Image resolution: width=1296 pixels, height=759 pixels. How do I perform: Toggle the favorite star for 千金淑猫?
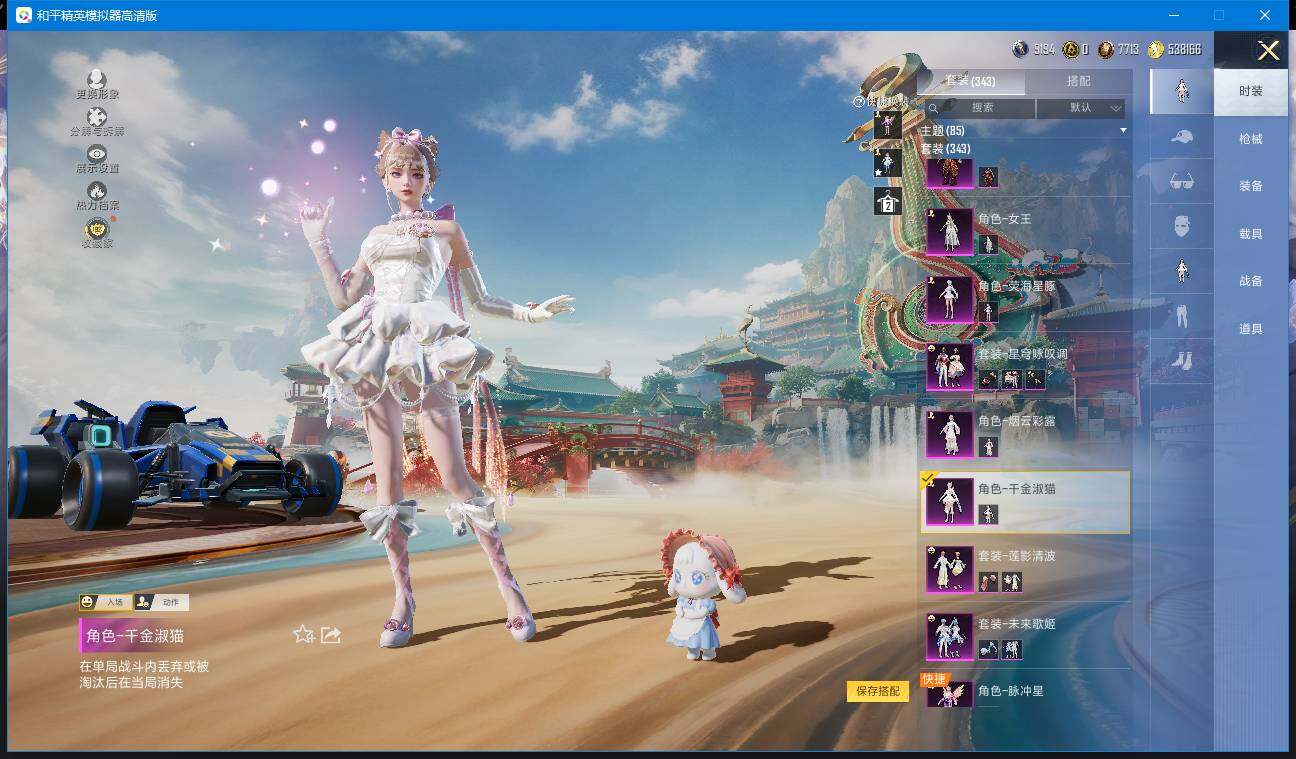[x=303, y=635]
